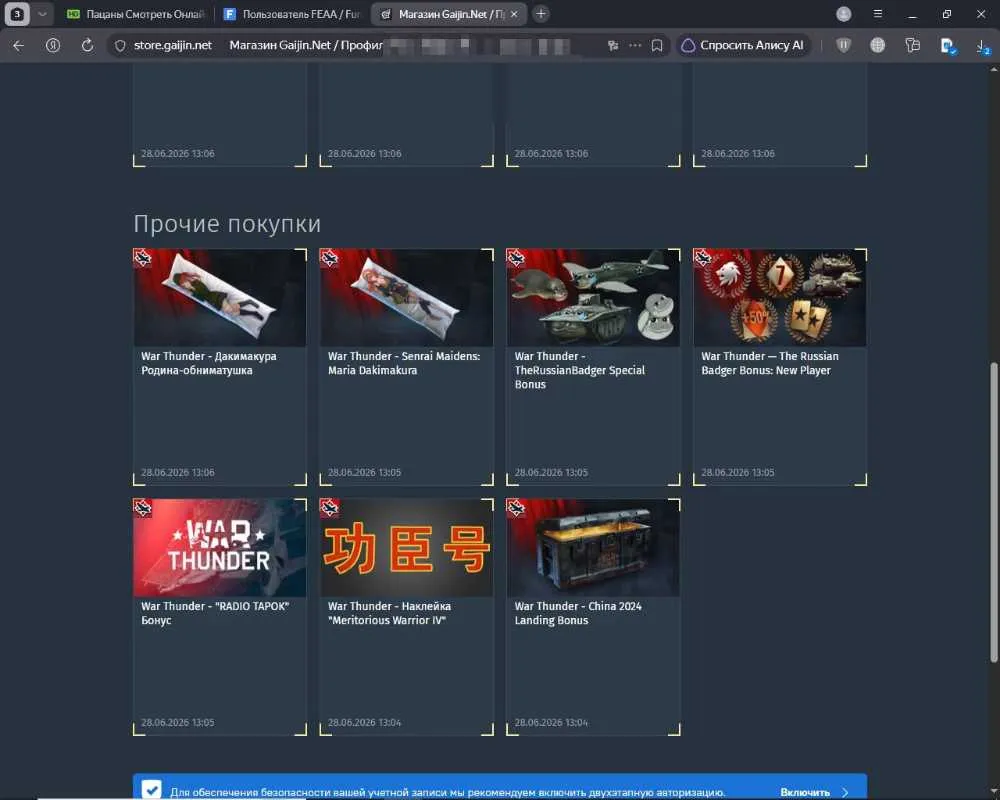Image resolution: width=1000 pixels, height=800 pixels.
Task: Click the Спросить Алису AI button
Action: click(x=744, y=45)
